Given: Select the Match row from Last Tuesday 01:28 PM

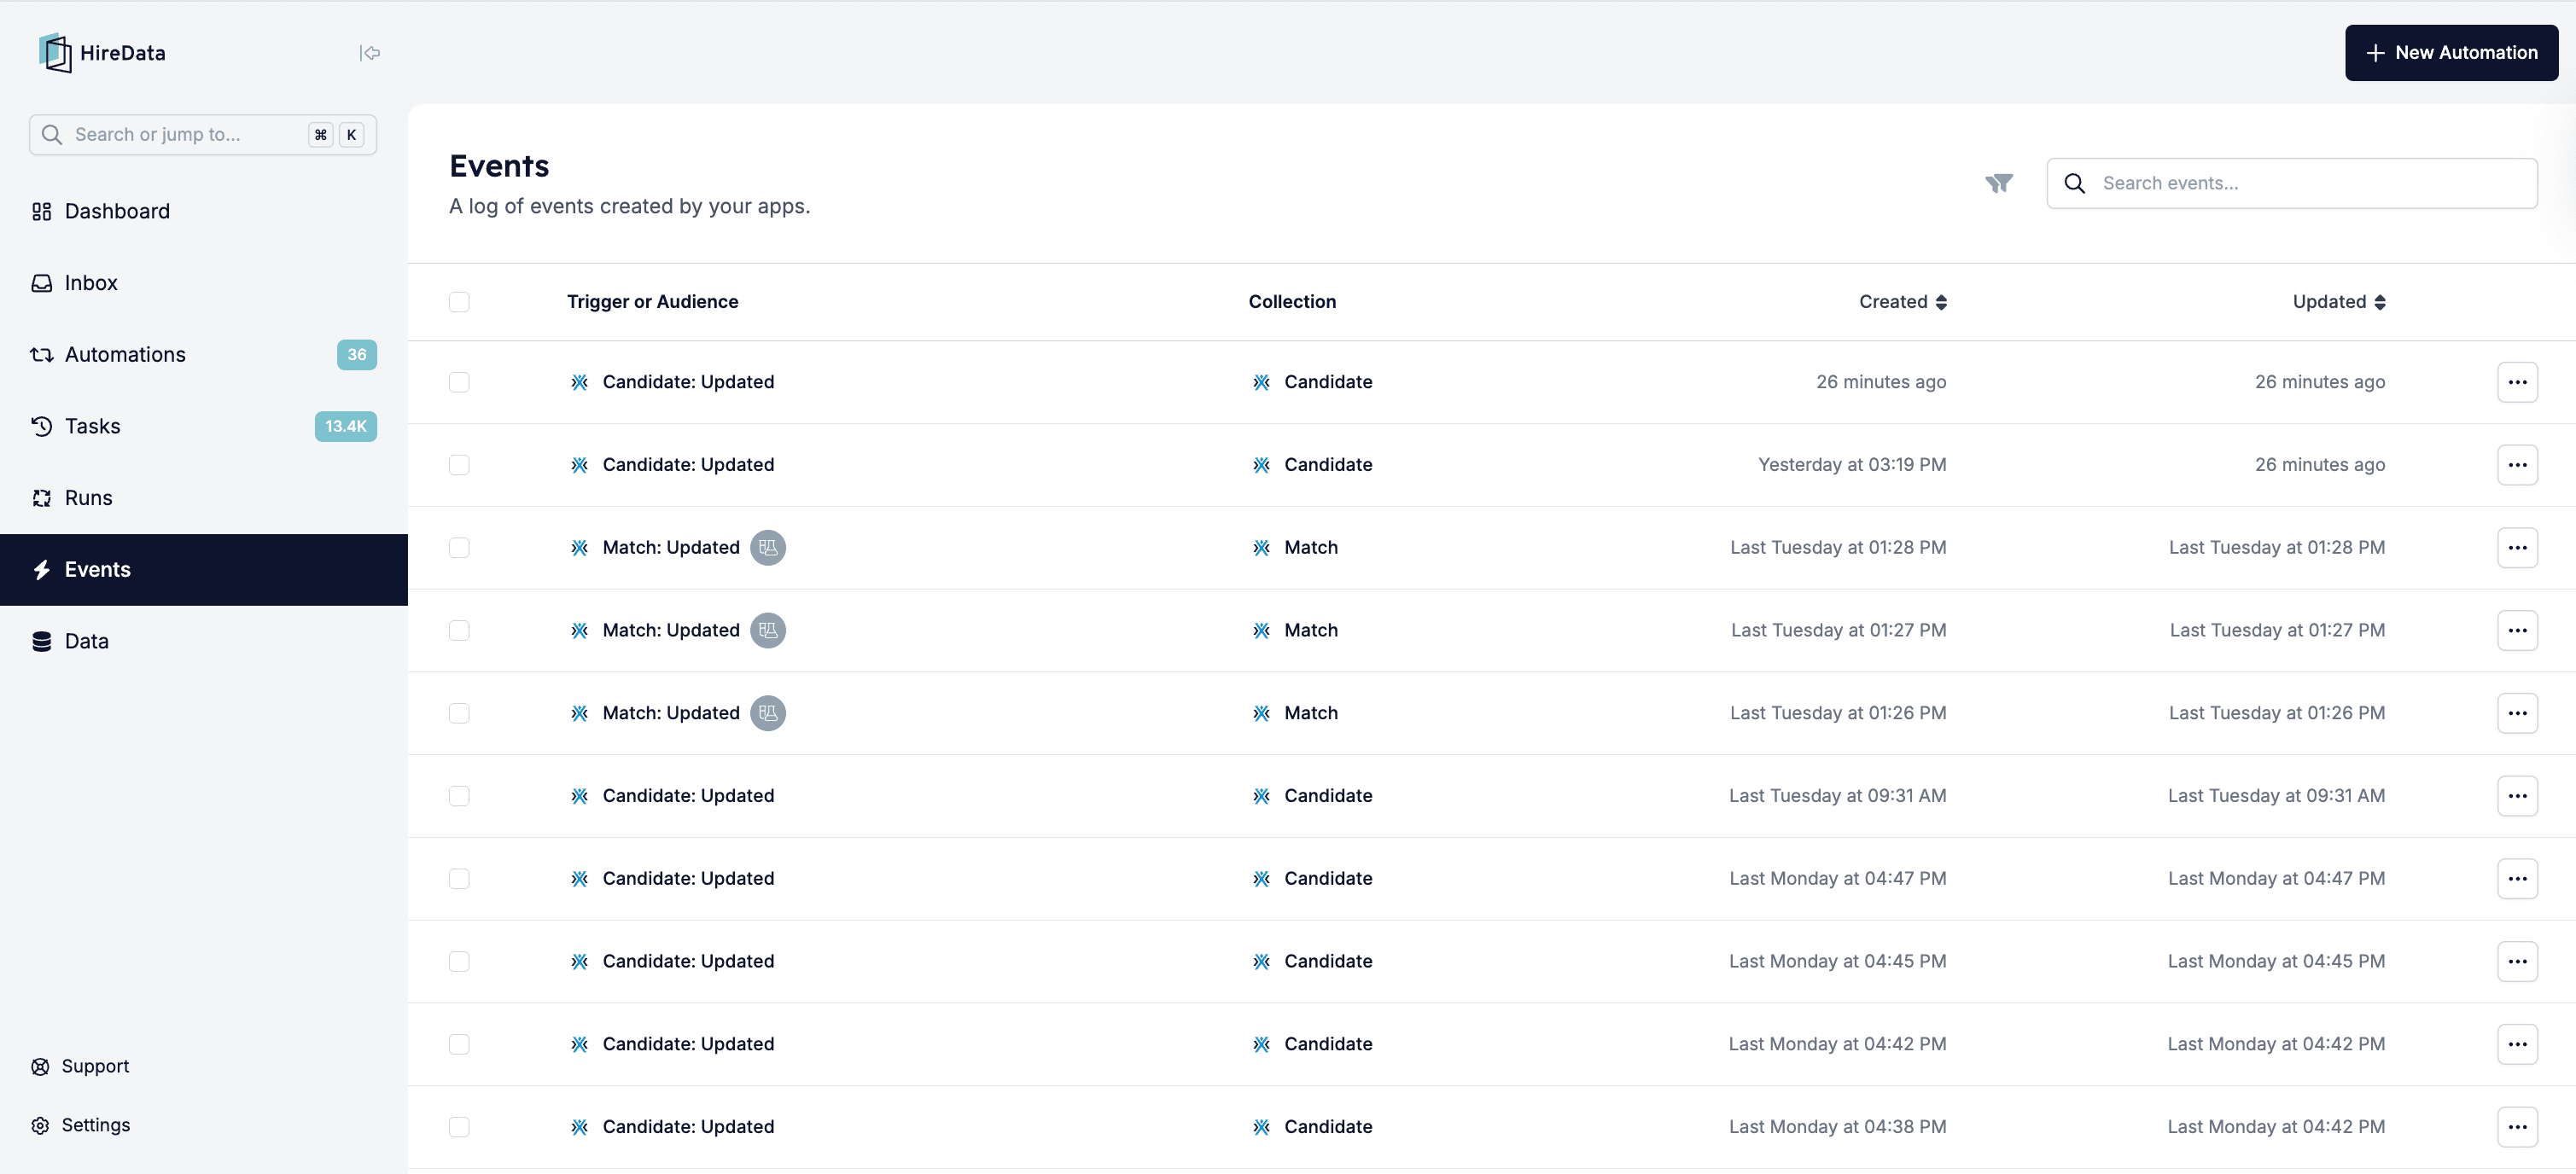Looking at the screenshot, I should tap(459, 548).
